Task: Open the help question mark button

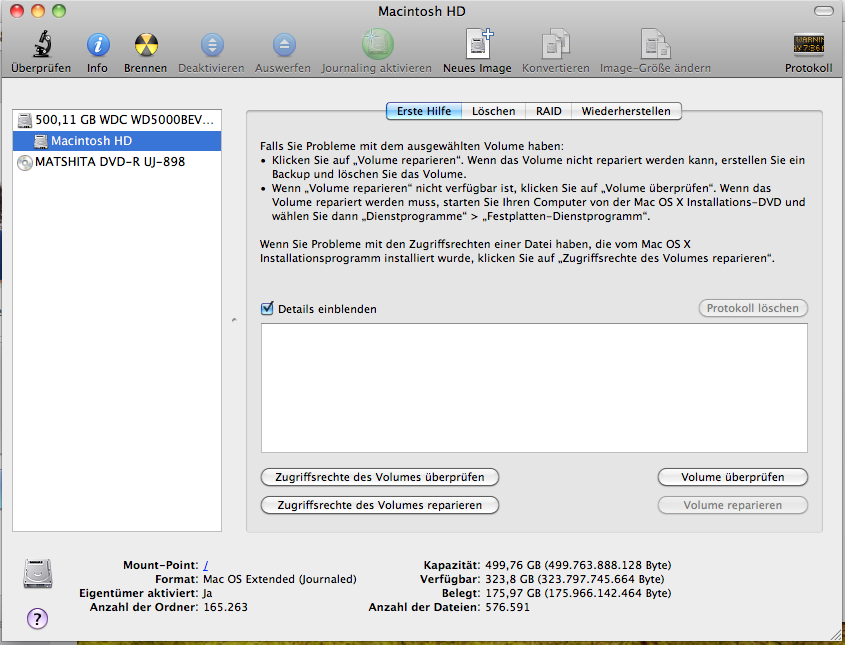Action: 37,618
